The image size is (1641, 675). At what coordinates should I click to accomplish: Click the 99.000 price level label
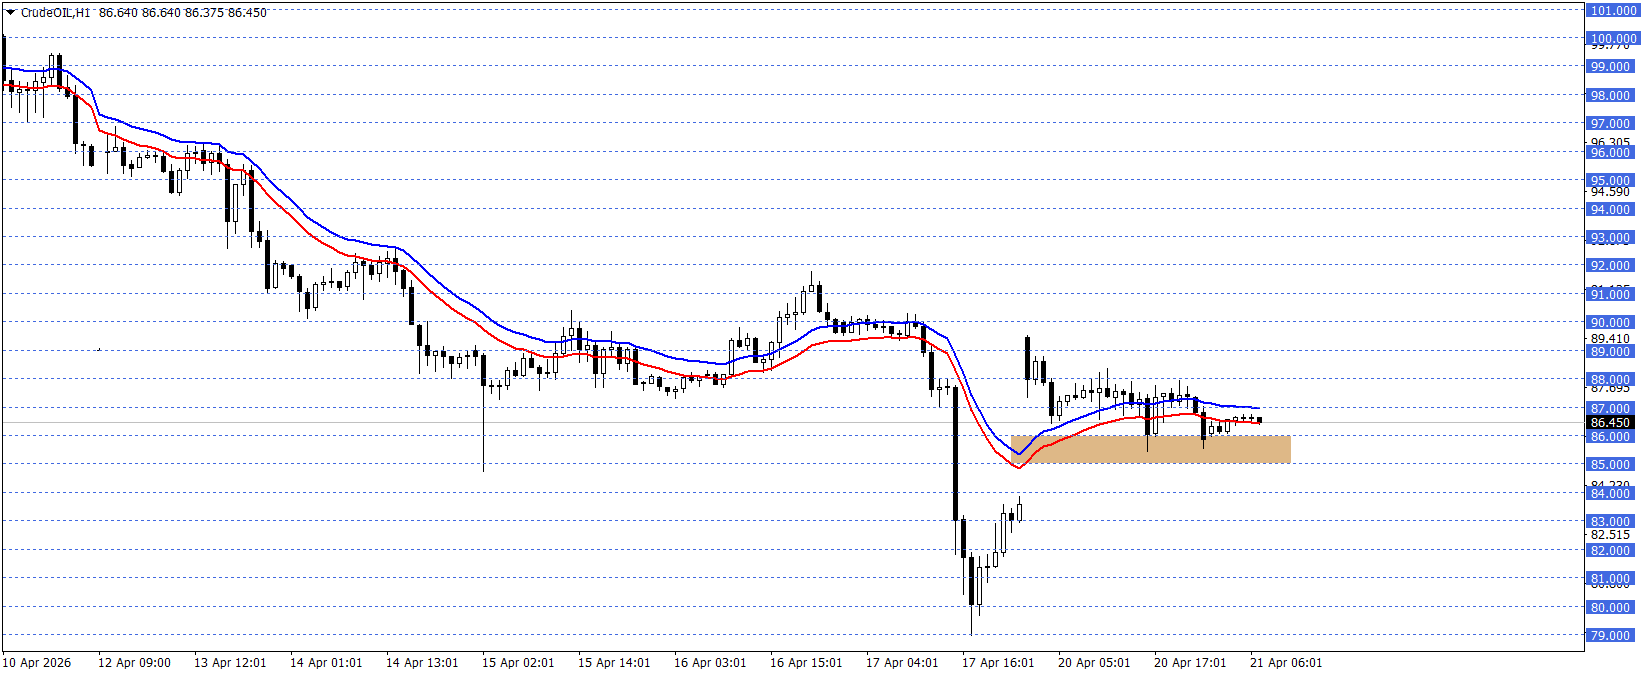(1611, 67)
